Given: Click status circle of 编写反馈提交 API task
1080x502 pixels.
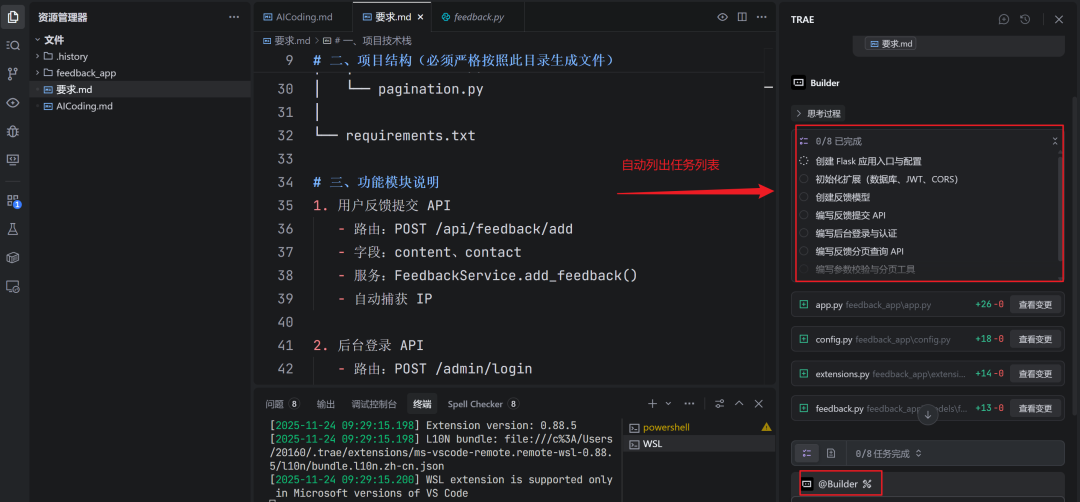Looking at the screenshot, I should pyautogui.click(x=804, y=215).
